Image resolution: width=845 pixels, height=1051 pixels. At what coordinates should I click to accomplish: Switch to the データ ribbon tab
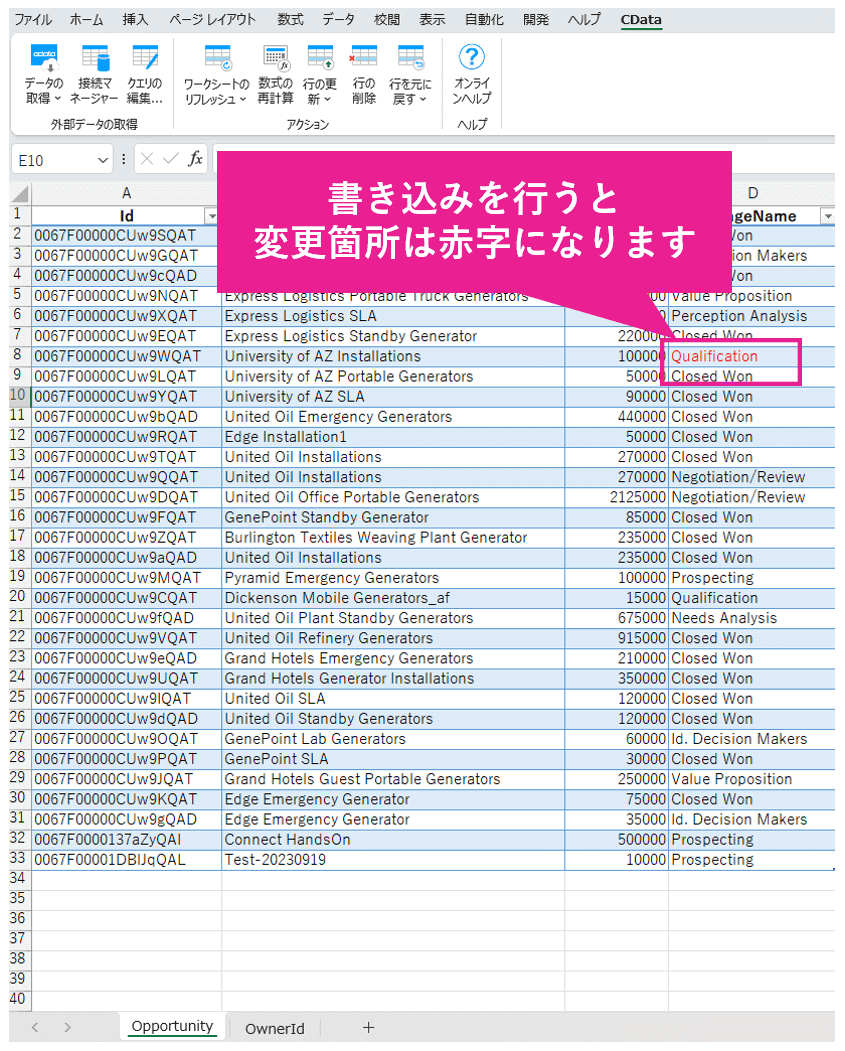[x=338, y=19]
